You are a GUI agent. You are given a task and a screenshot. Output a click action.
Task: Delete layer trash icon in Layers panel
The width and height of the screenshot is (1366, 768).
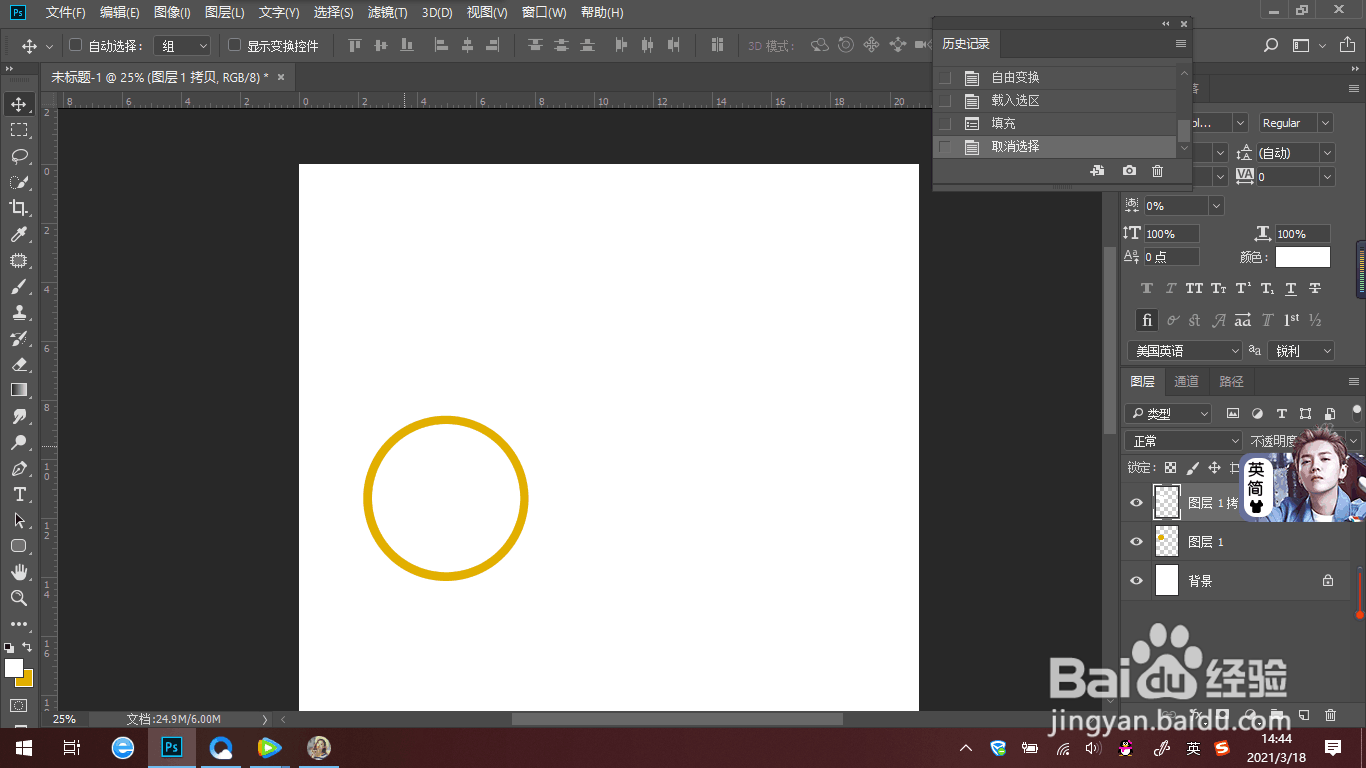(x=1330, y=715)
